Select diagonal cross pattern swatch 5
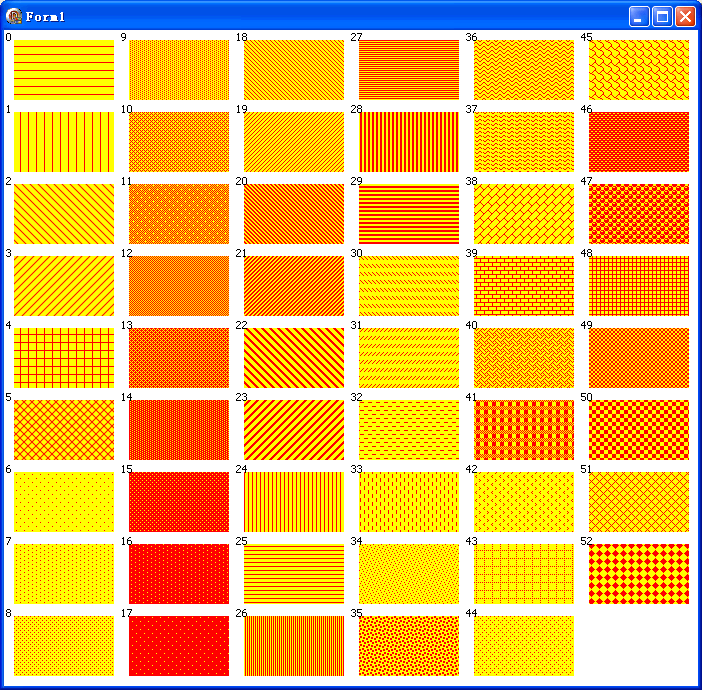The height and width of the screenshot is (690, 702). tap(64, 430)
